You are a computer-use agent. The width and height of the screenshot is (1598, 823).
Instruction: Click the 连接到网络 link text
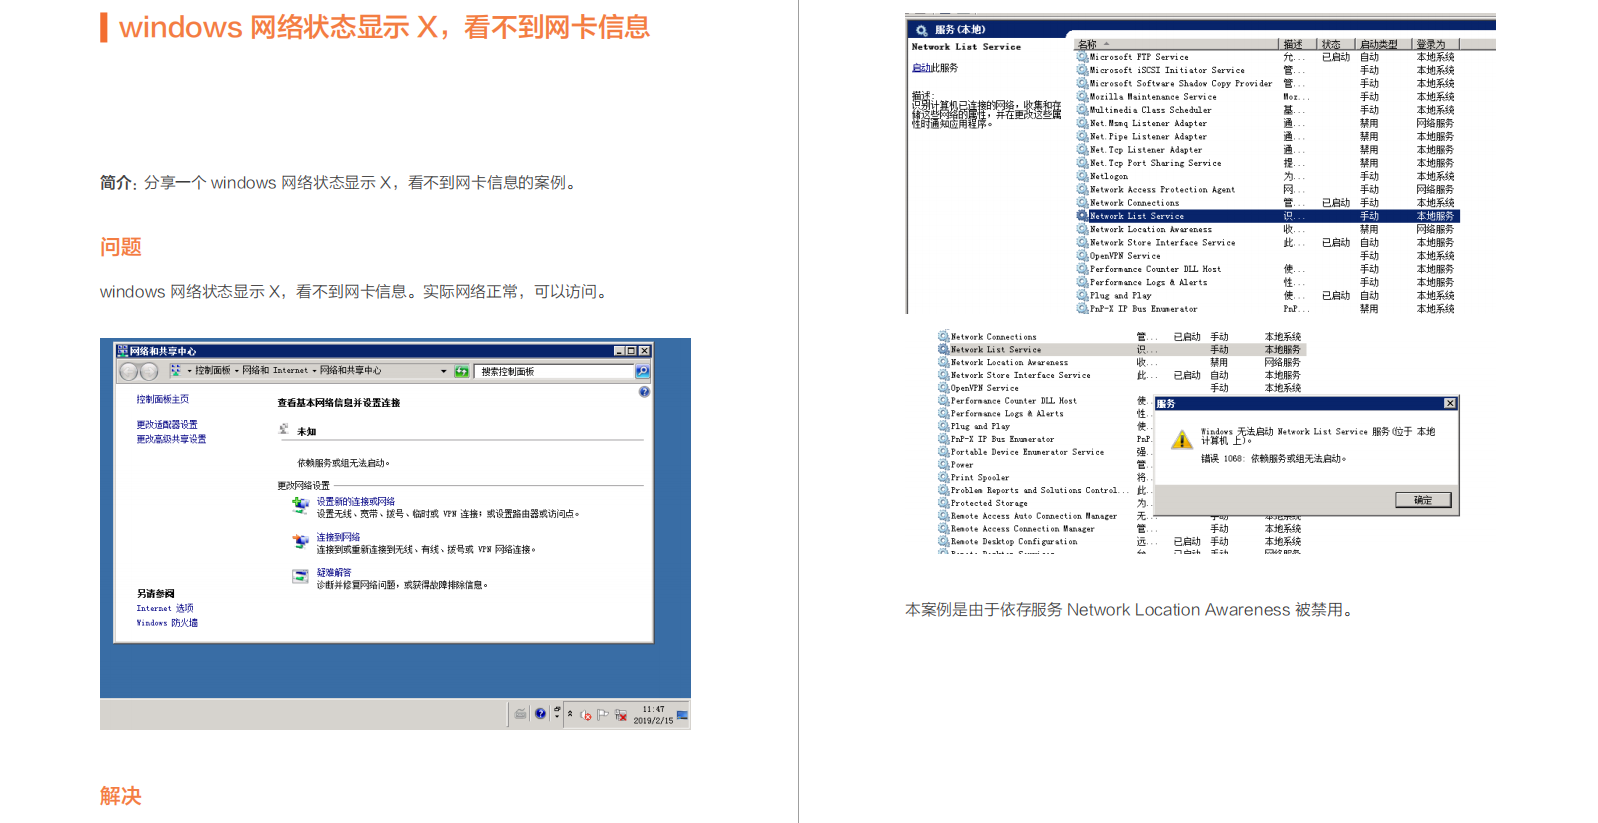338,537
